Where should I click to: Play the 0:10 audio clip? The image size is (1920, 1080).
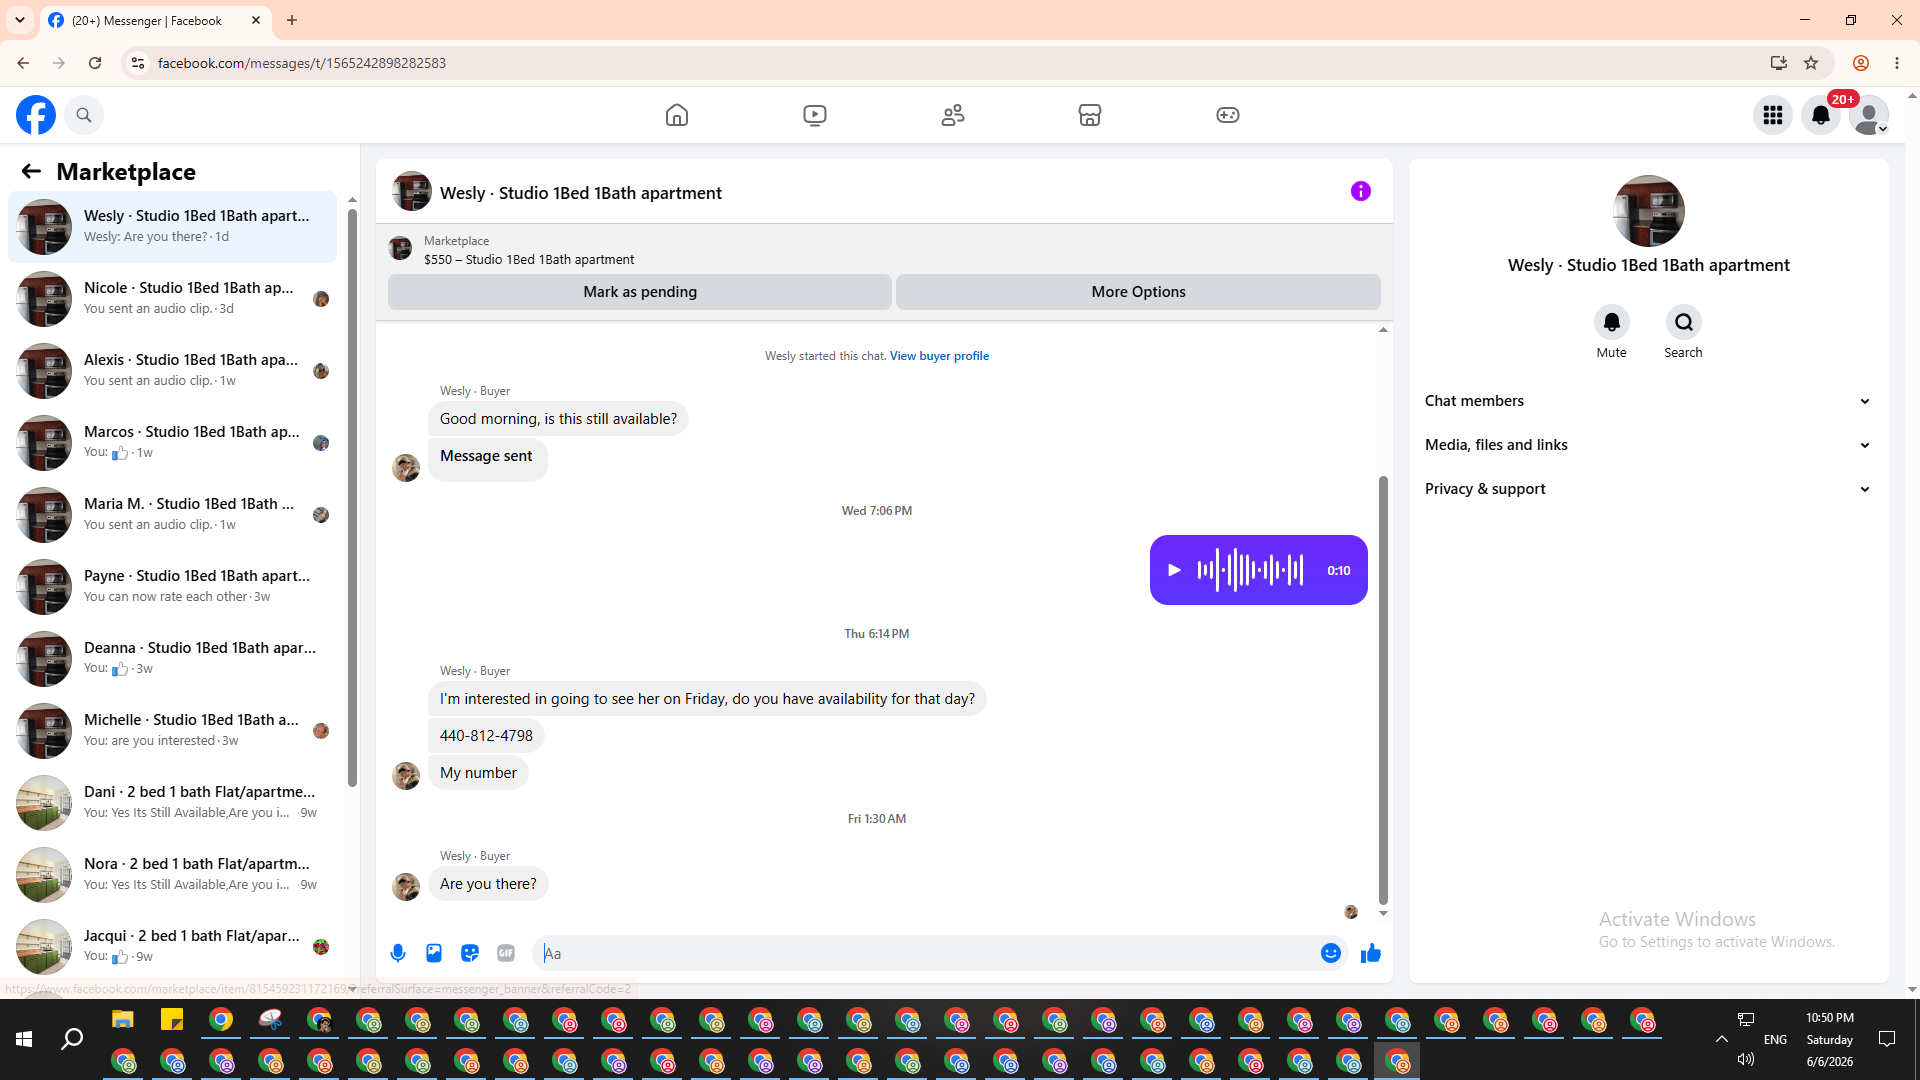pos(1175,570)
